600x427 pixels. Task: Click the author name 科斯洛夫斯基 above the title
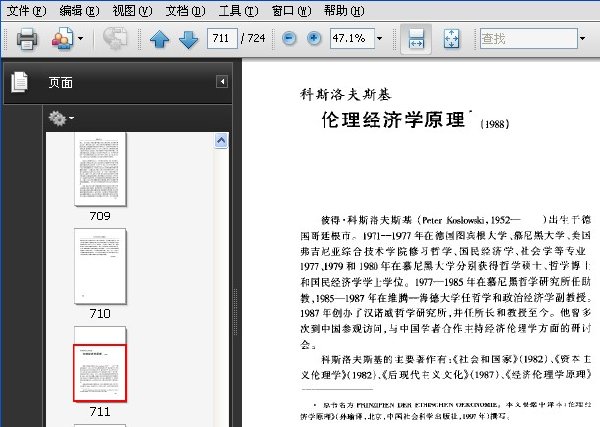pyautogui.click(x=346, y=95)
